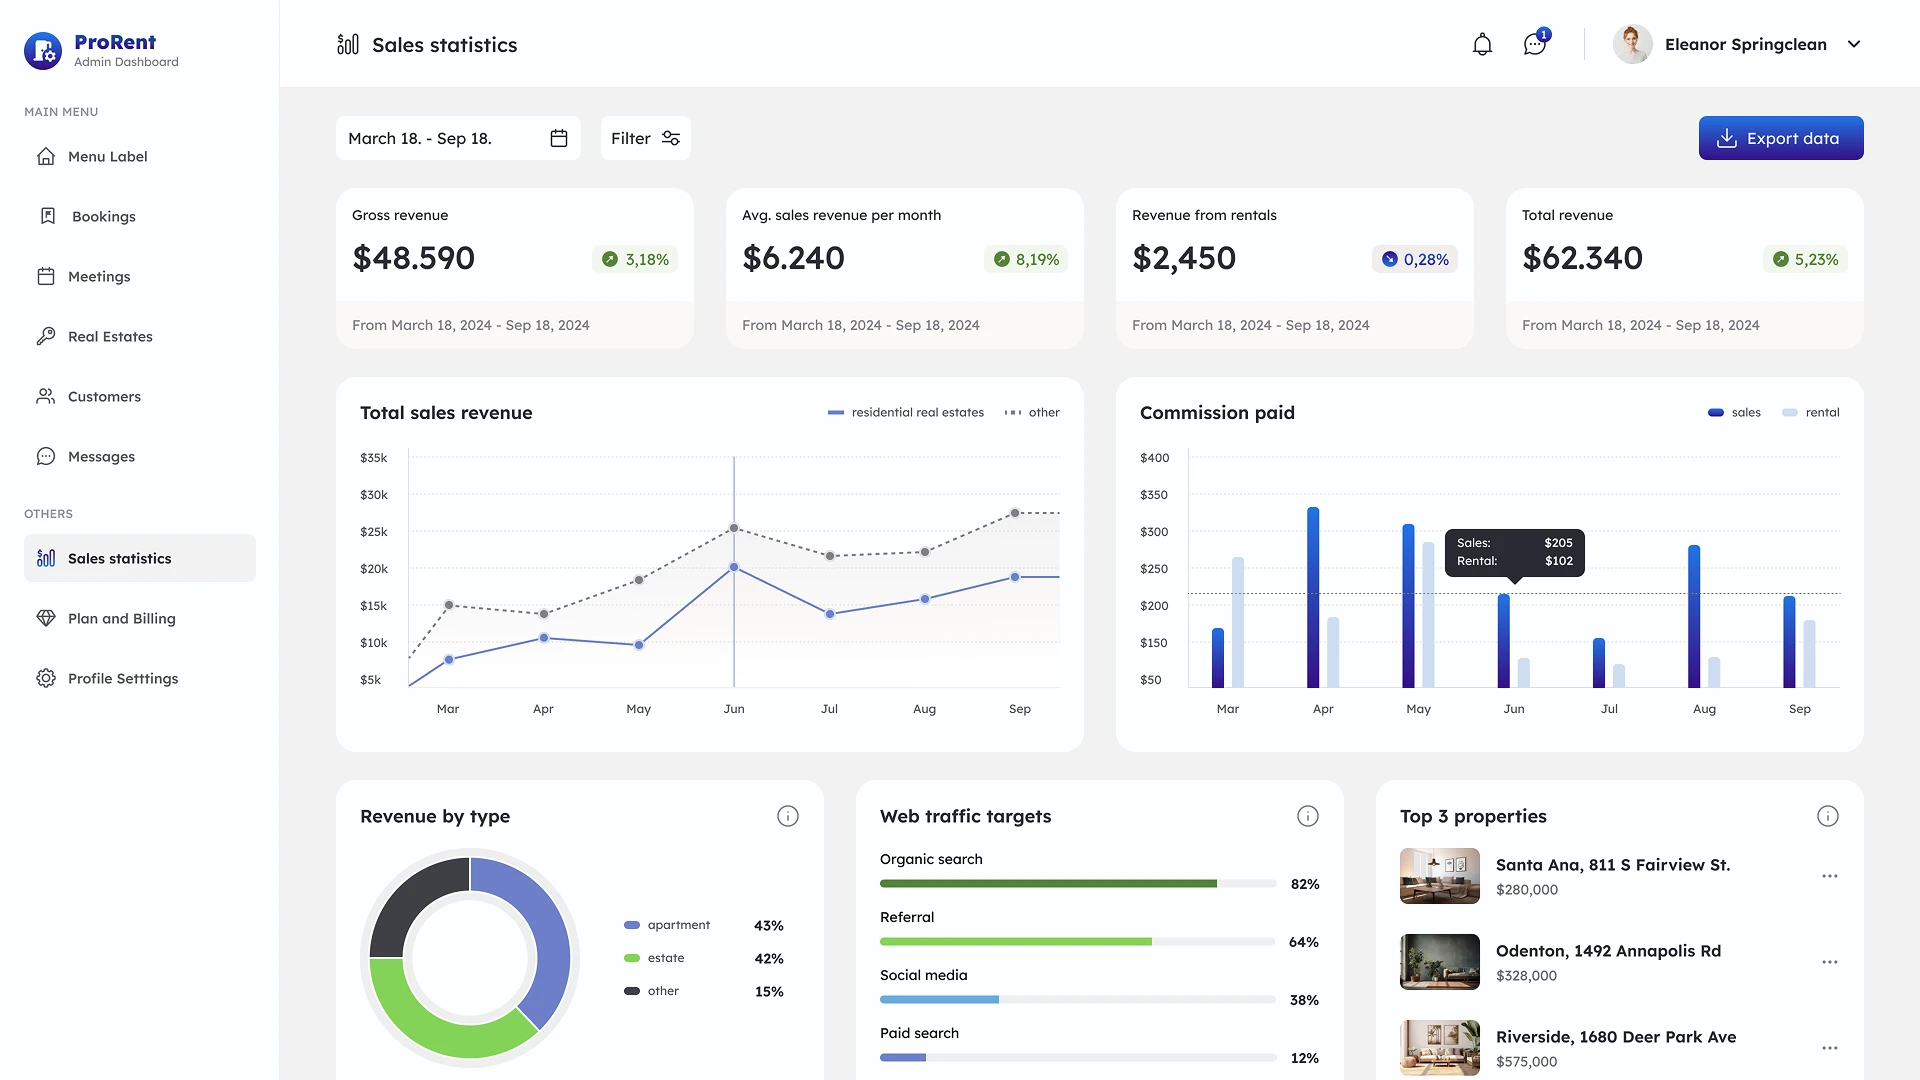
Task: Click the ProRent logo icon
Action: pyautogui.click(x=43, y=50)
